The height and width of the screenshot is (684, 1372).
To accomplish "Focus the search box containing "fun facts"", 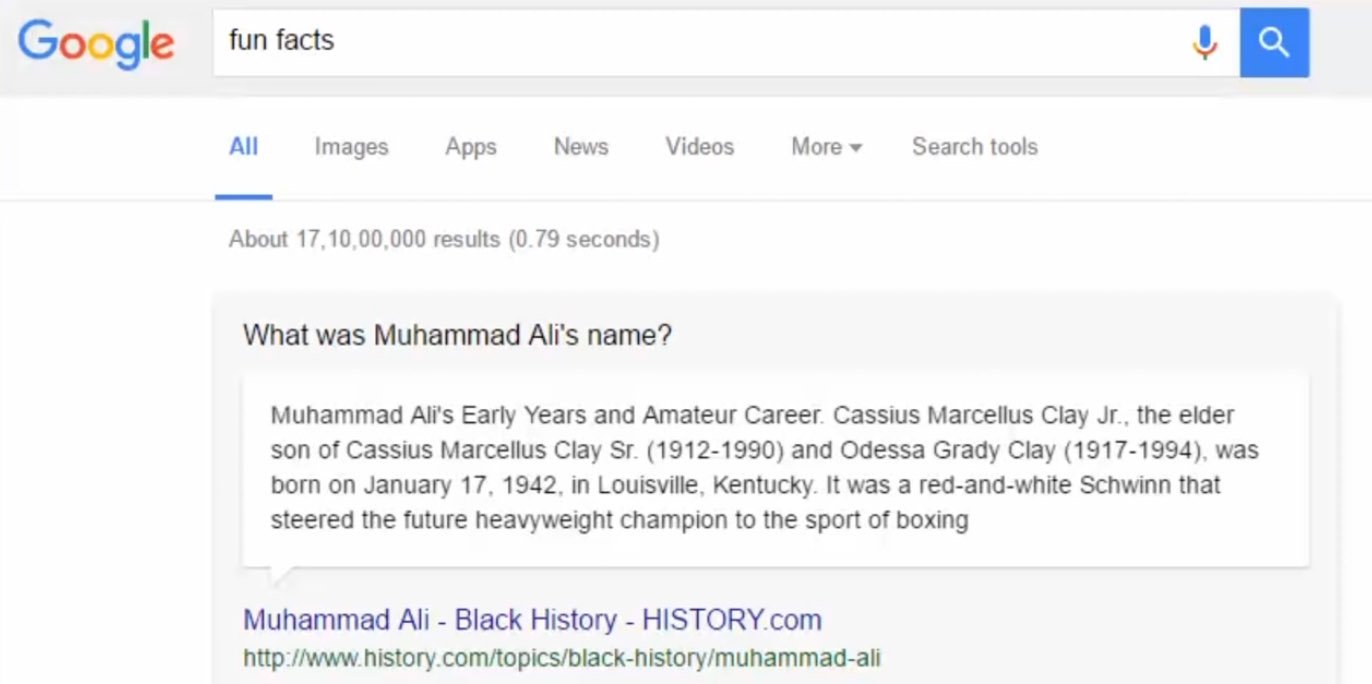I will pyautogui.click(x=700, y=42).
